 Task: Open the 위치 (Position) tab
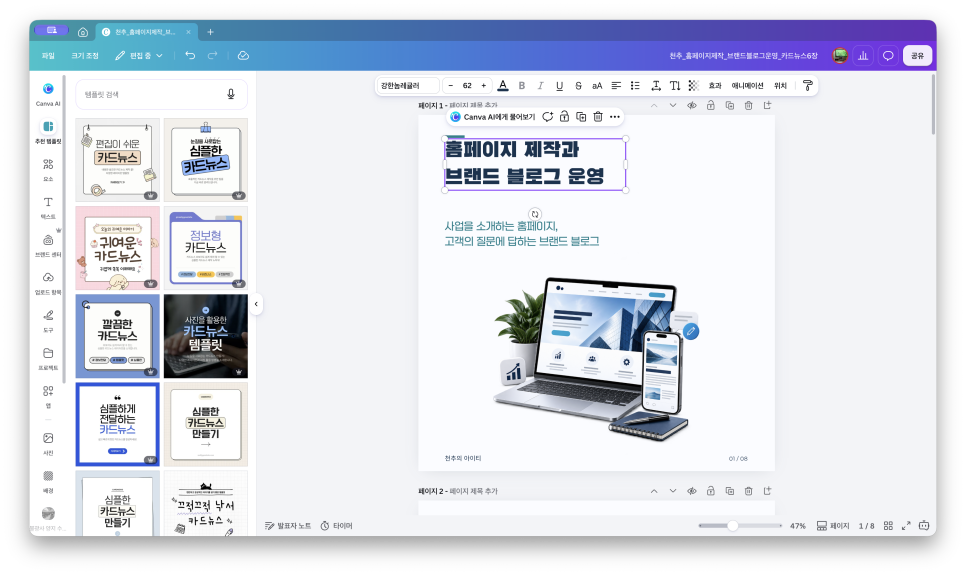pos(780,86)
